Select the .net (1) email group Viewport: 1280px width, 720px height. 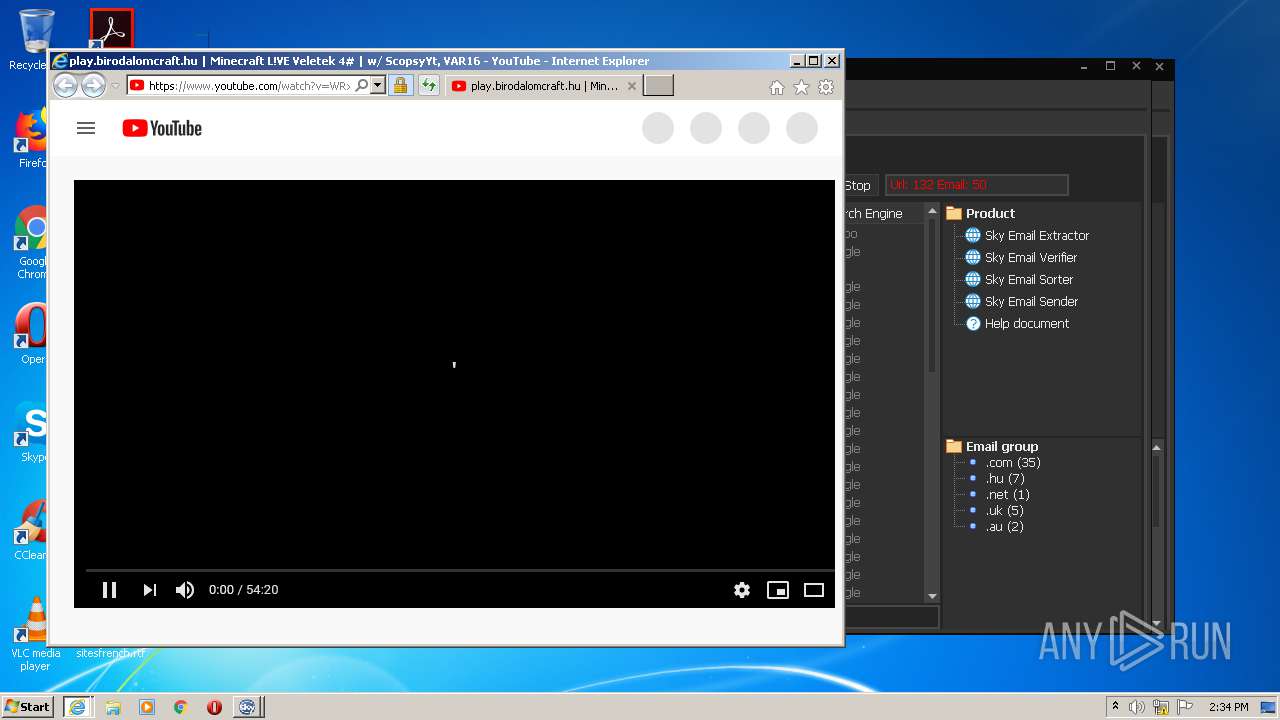[x=1007, y=495]
